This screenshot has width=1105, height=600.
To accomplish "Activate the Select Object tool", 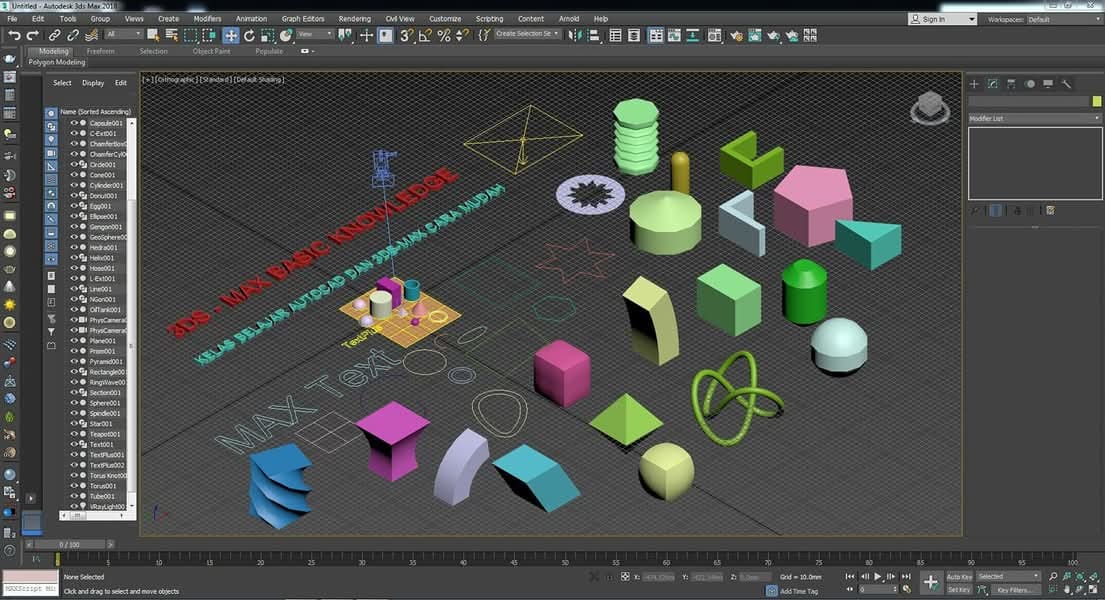I will tap(153, 35).
